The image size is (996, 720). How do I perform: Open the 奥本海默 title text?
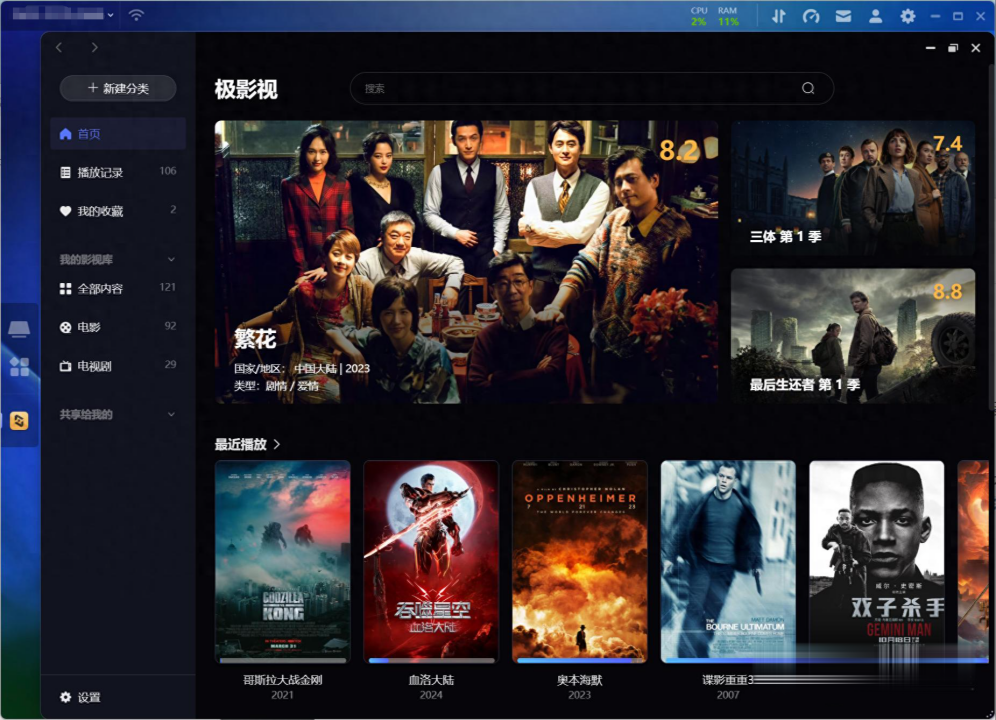coord(579,680)
